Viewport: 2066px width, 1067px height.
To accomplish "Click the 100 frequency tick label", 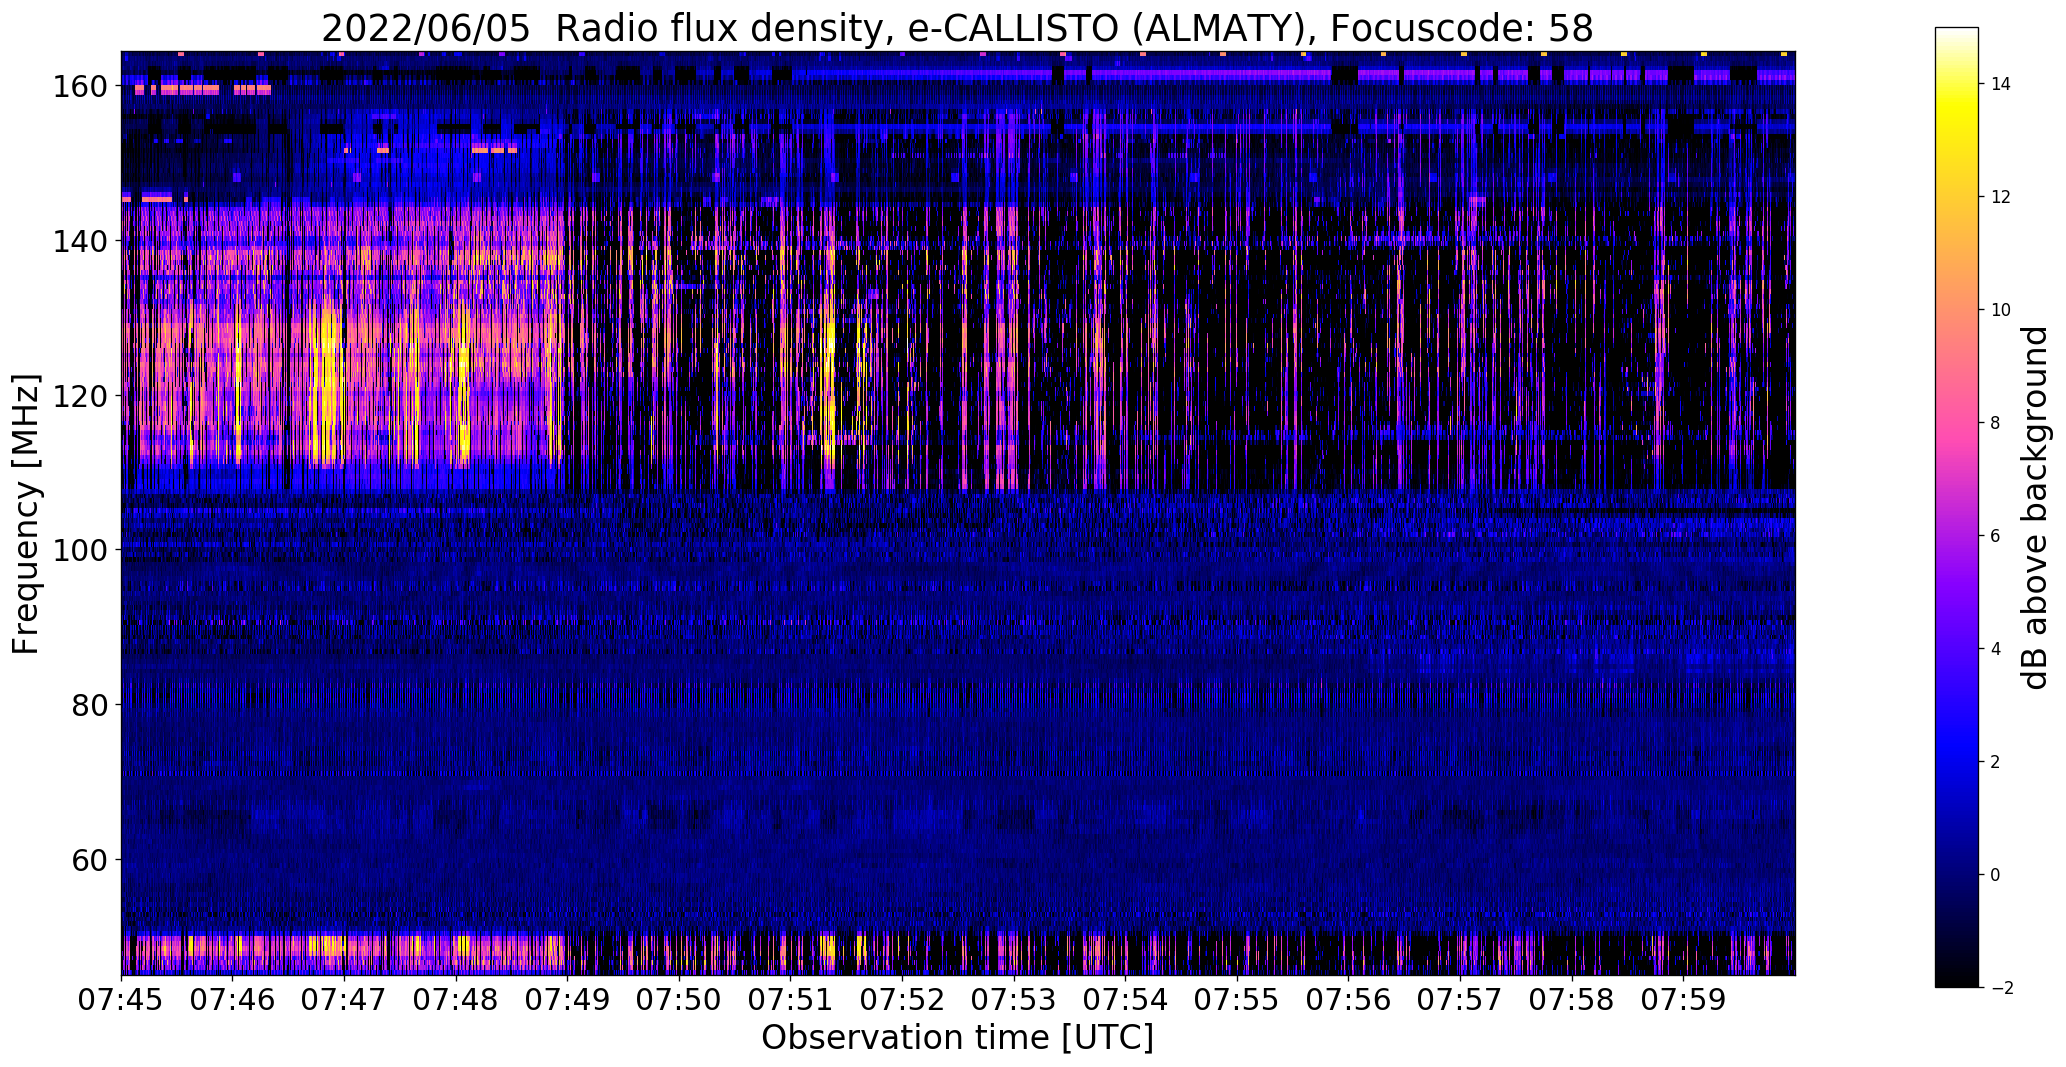I will [79, 550].
